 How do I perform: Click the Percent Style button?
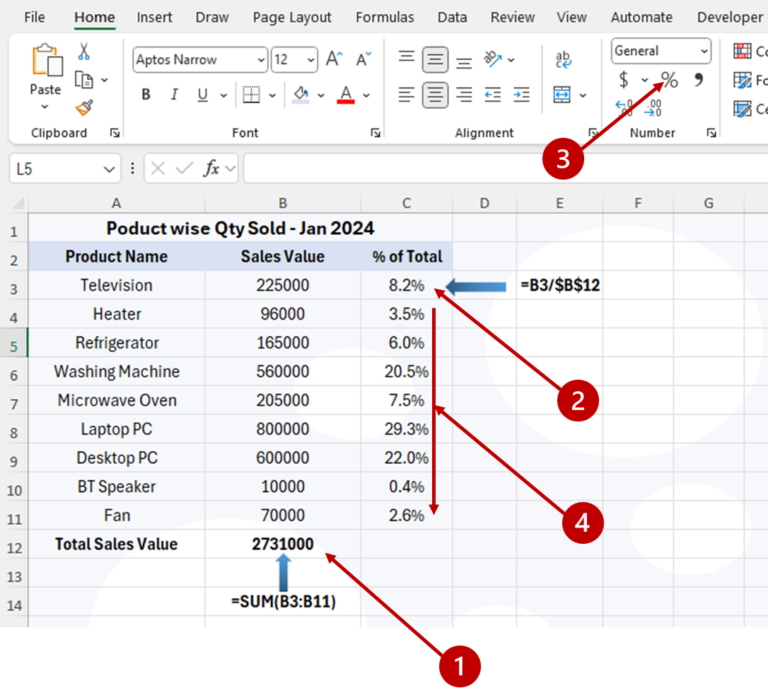coord(669,80)
